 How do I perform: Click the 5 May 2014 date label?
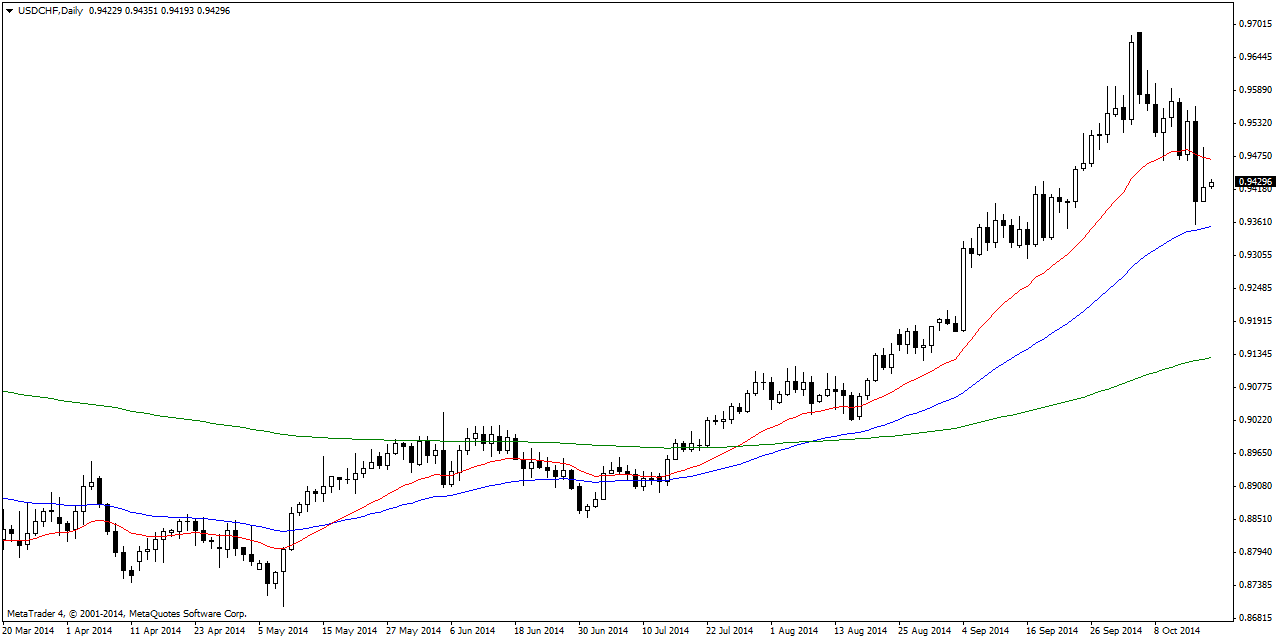point(283,631)
